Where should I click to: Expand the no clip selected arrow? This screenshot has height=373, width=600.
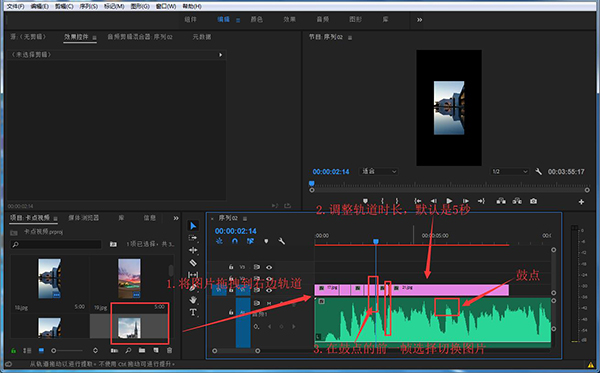(x=220, y=55)
